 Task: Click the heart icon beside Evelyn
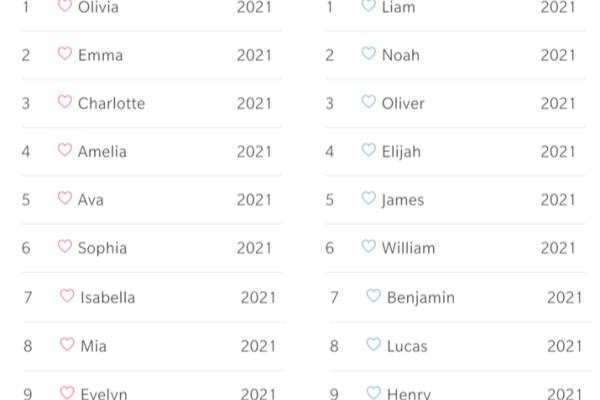[x=67, y=392]
